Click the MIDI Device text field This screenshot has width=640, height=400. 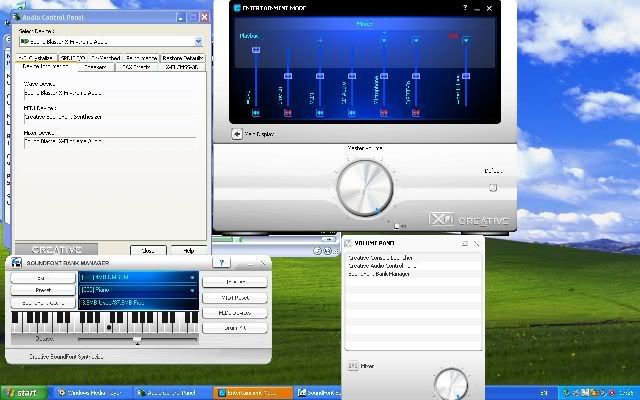pos(110,117)
